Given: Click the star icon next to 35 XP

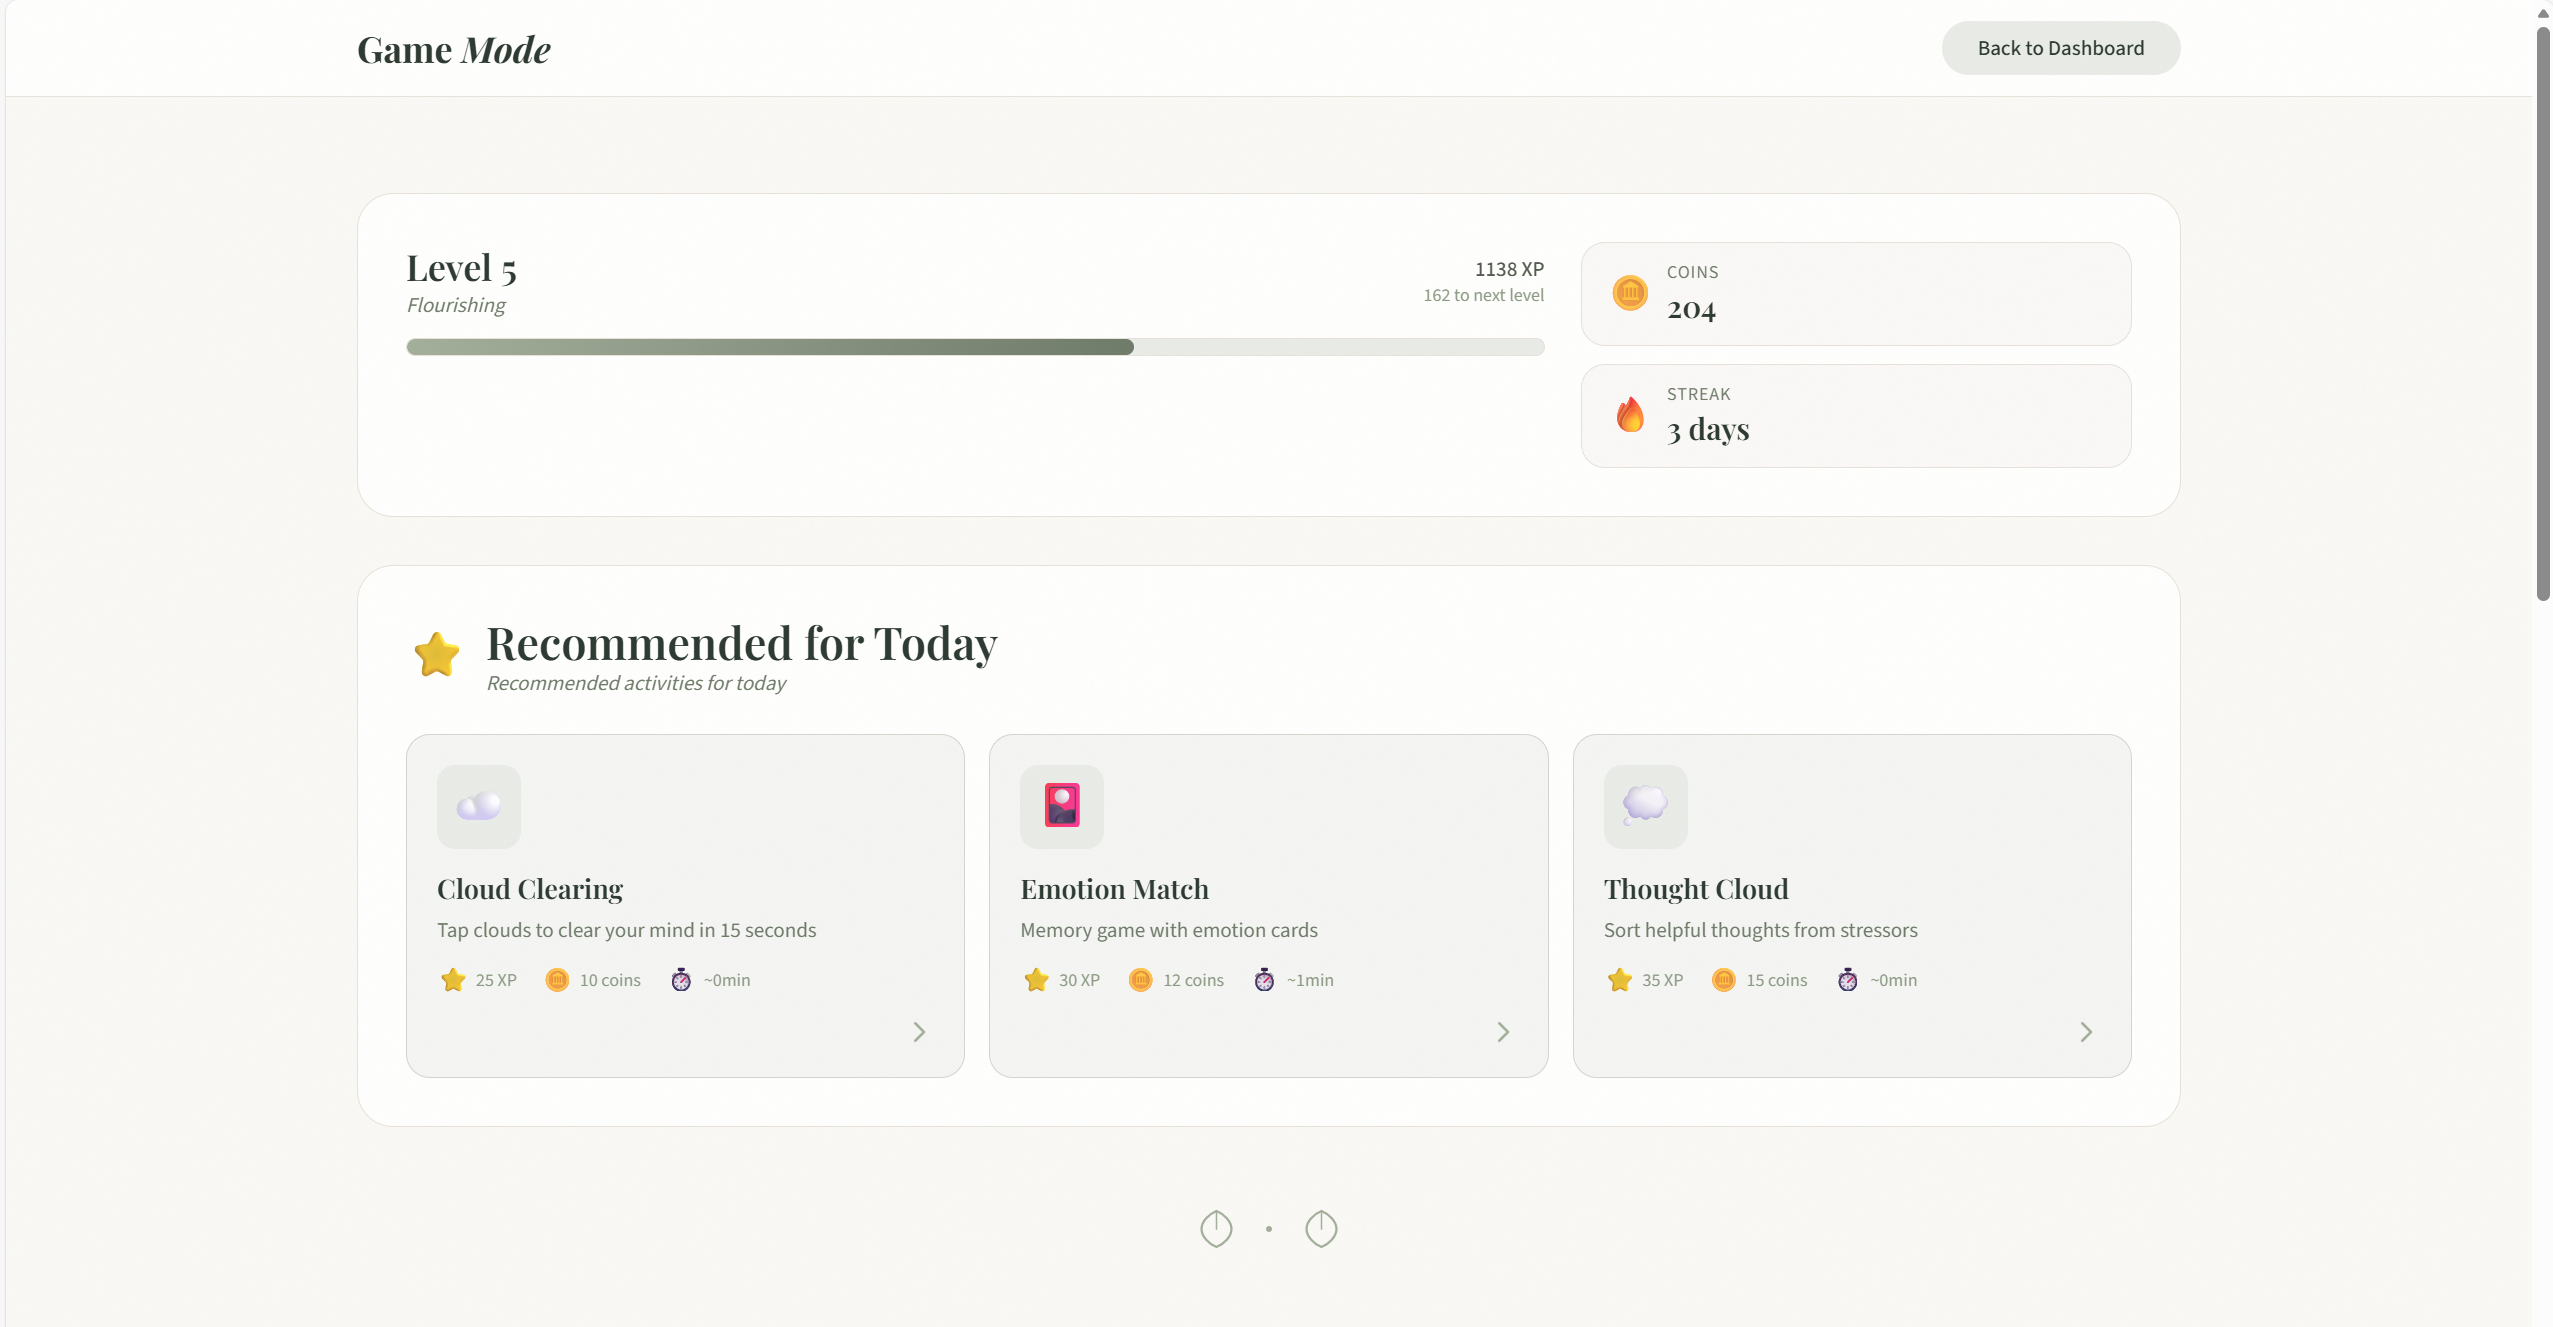Looking at the screenshot, I should click(x=1619, y=980).
